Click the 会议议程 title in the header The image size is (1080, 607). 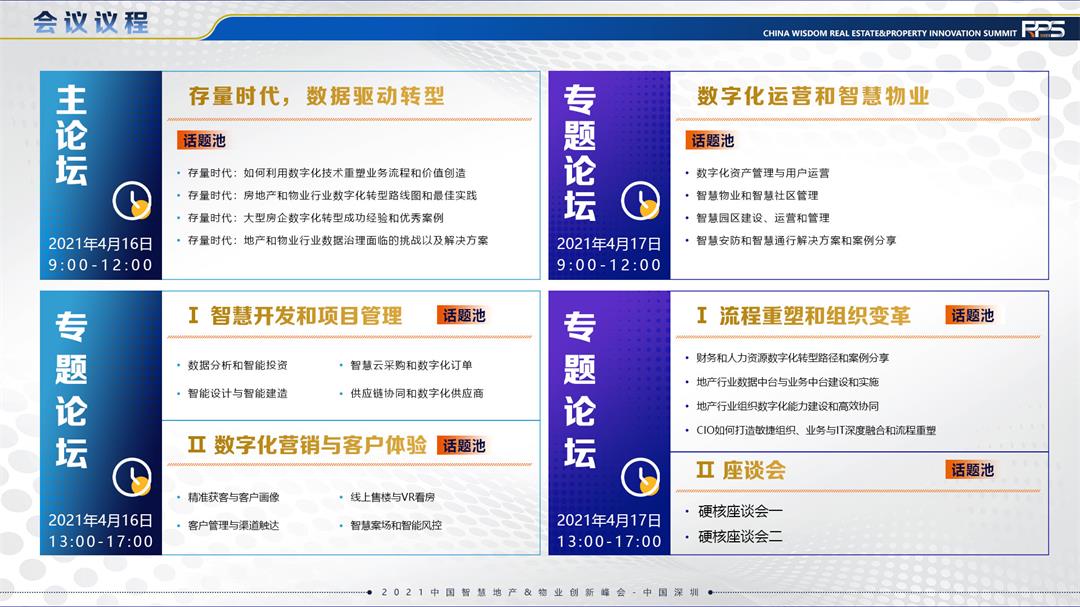tap(90, 22)
